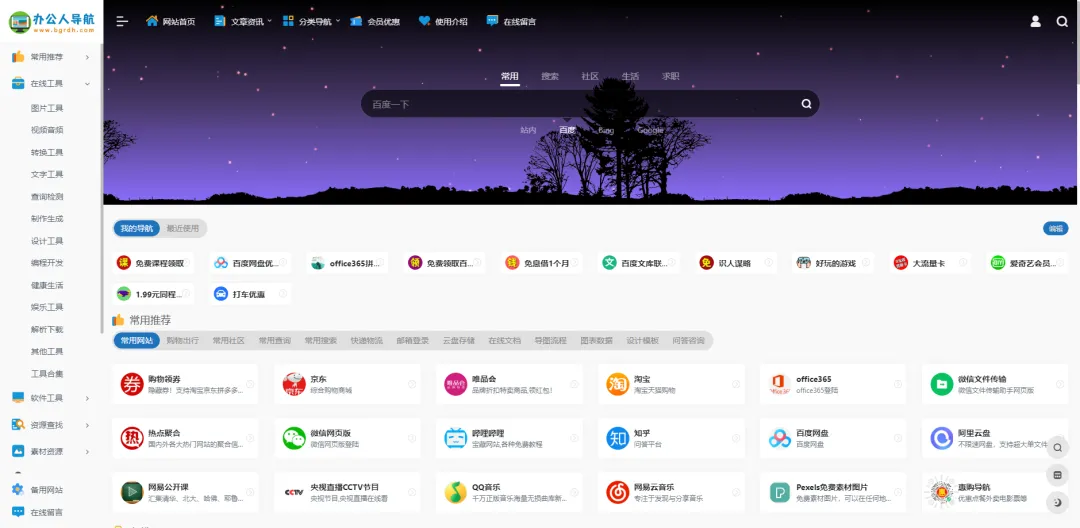The width and height of the screenshot is (1080, 528).
Task: Open 会员优惠 in top menu
Action: pos(375,21)
